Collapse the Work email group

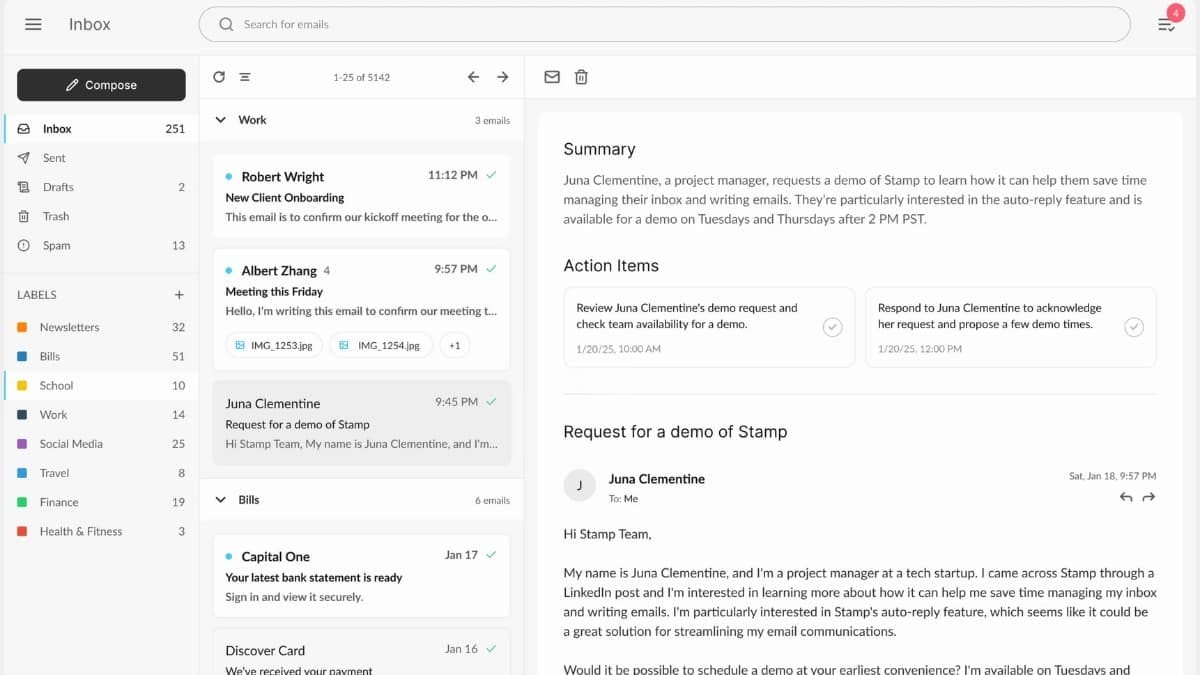pyautogui.click(x=221, y=120)
